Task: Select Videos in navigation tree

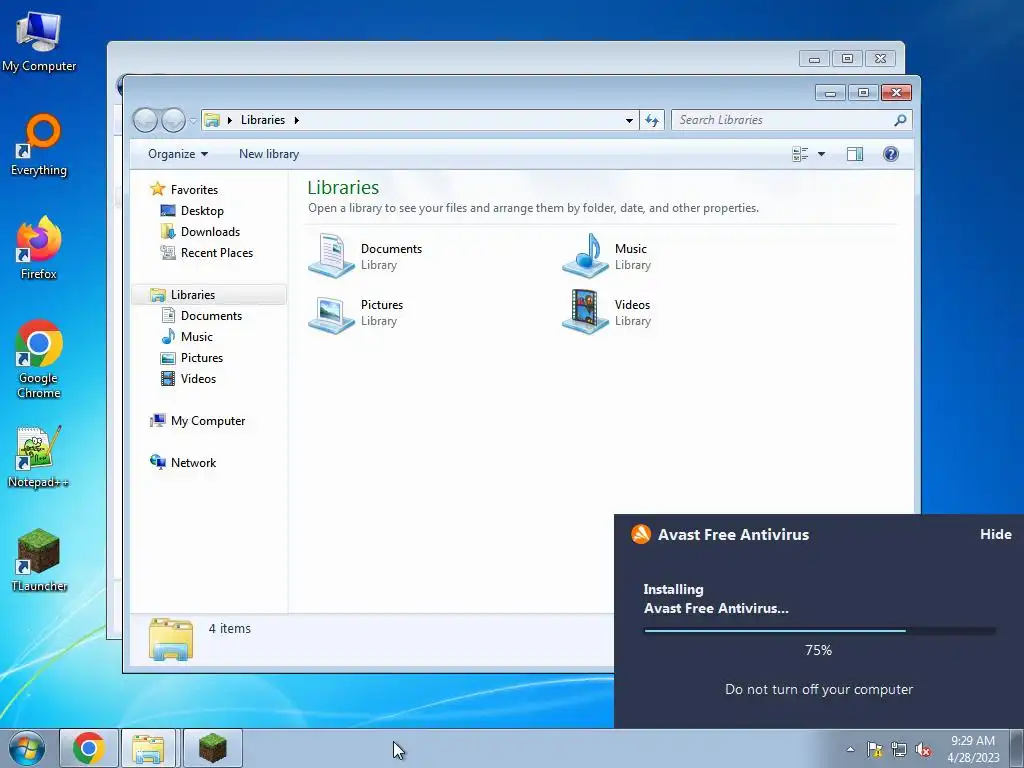Action: click(198, 379)
